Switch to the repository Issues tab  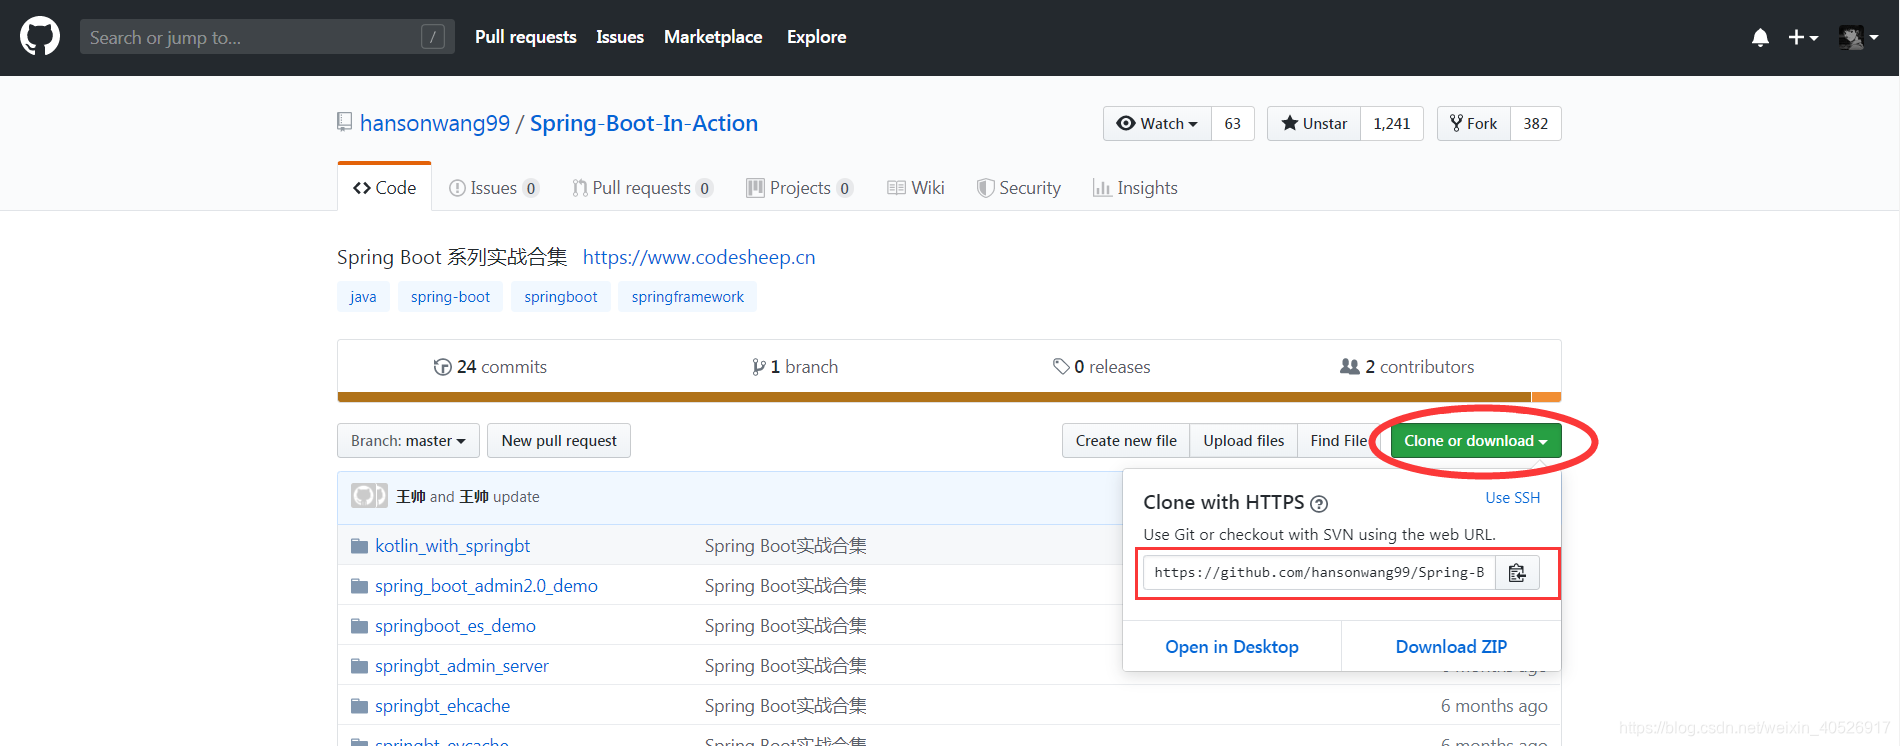(x=494, y=187)
